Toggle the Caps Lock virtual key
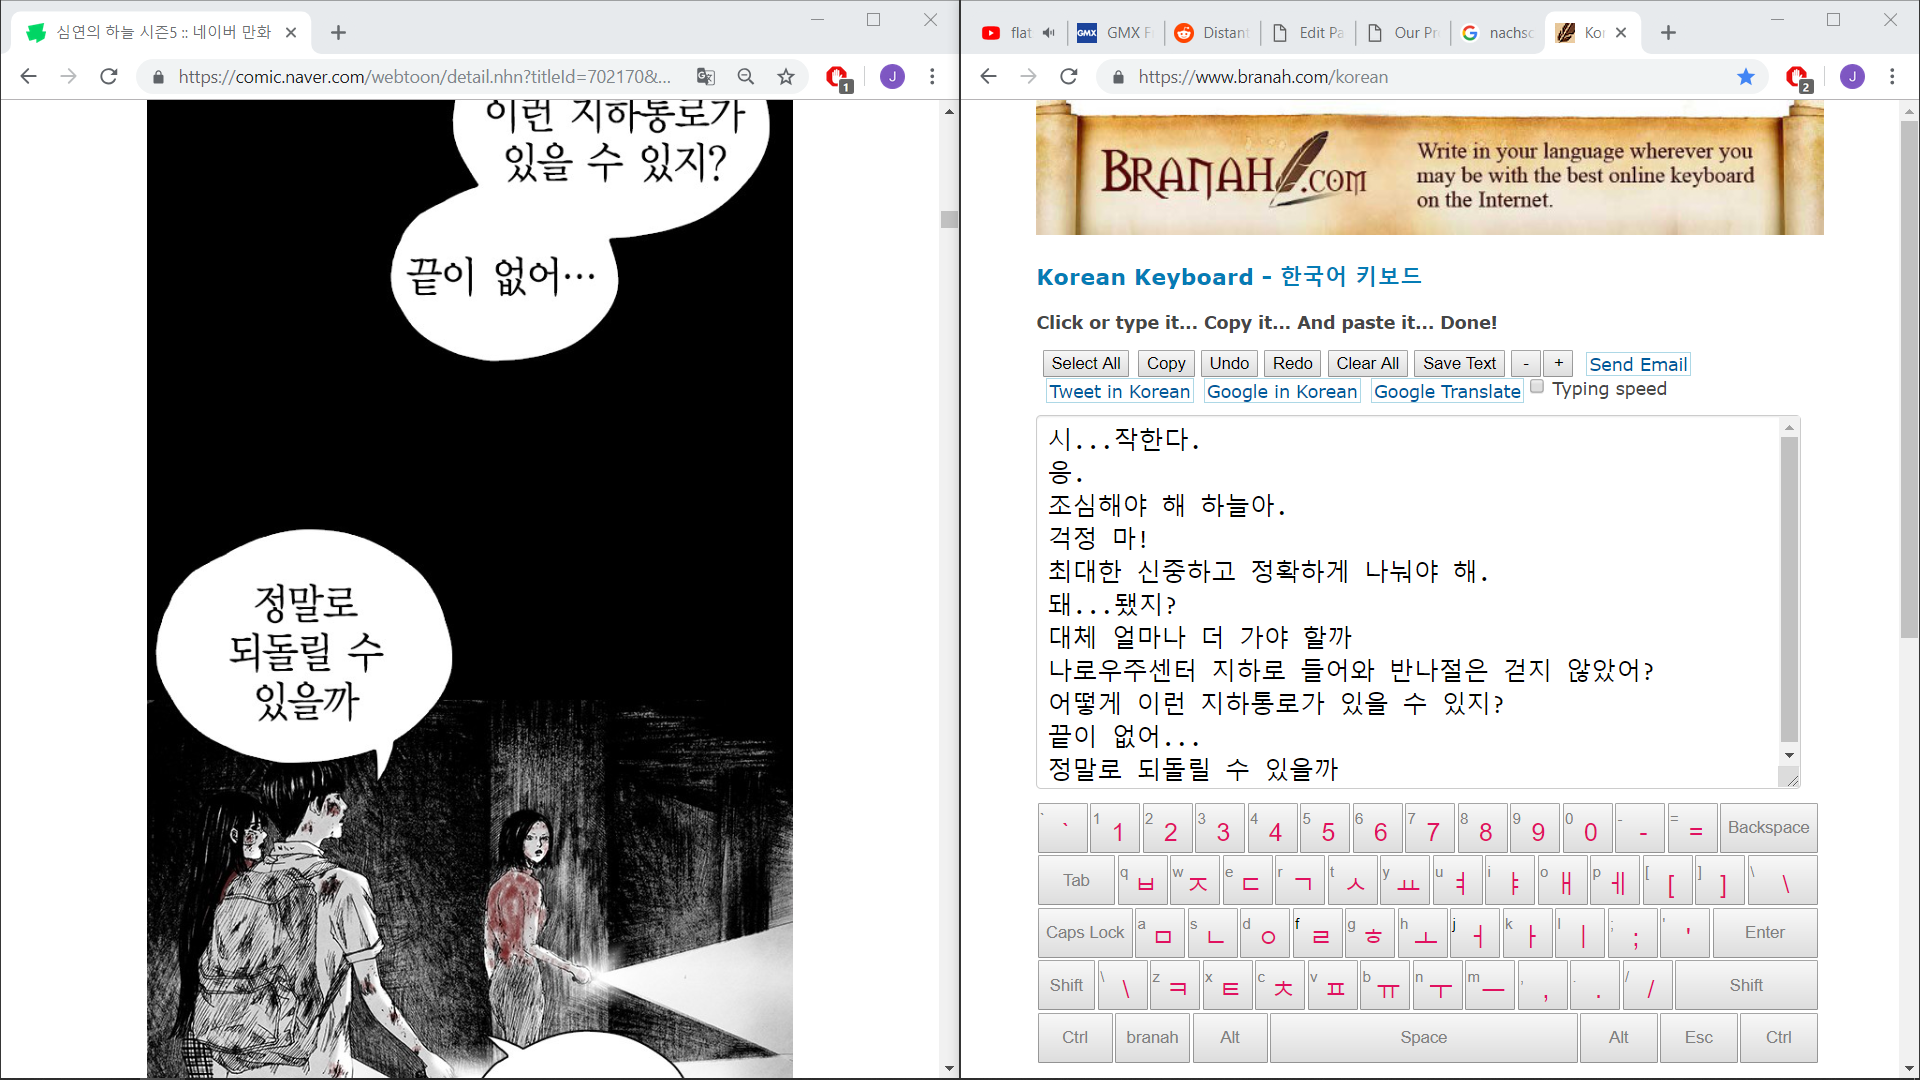1920x1080 pixels. (x=1085, y=933)
